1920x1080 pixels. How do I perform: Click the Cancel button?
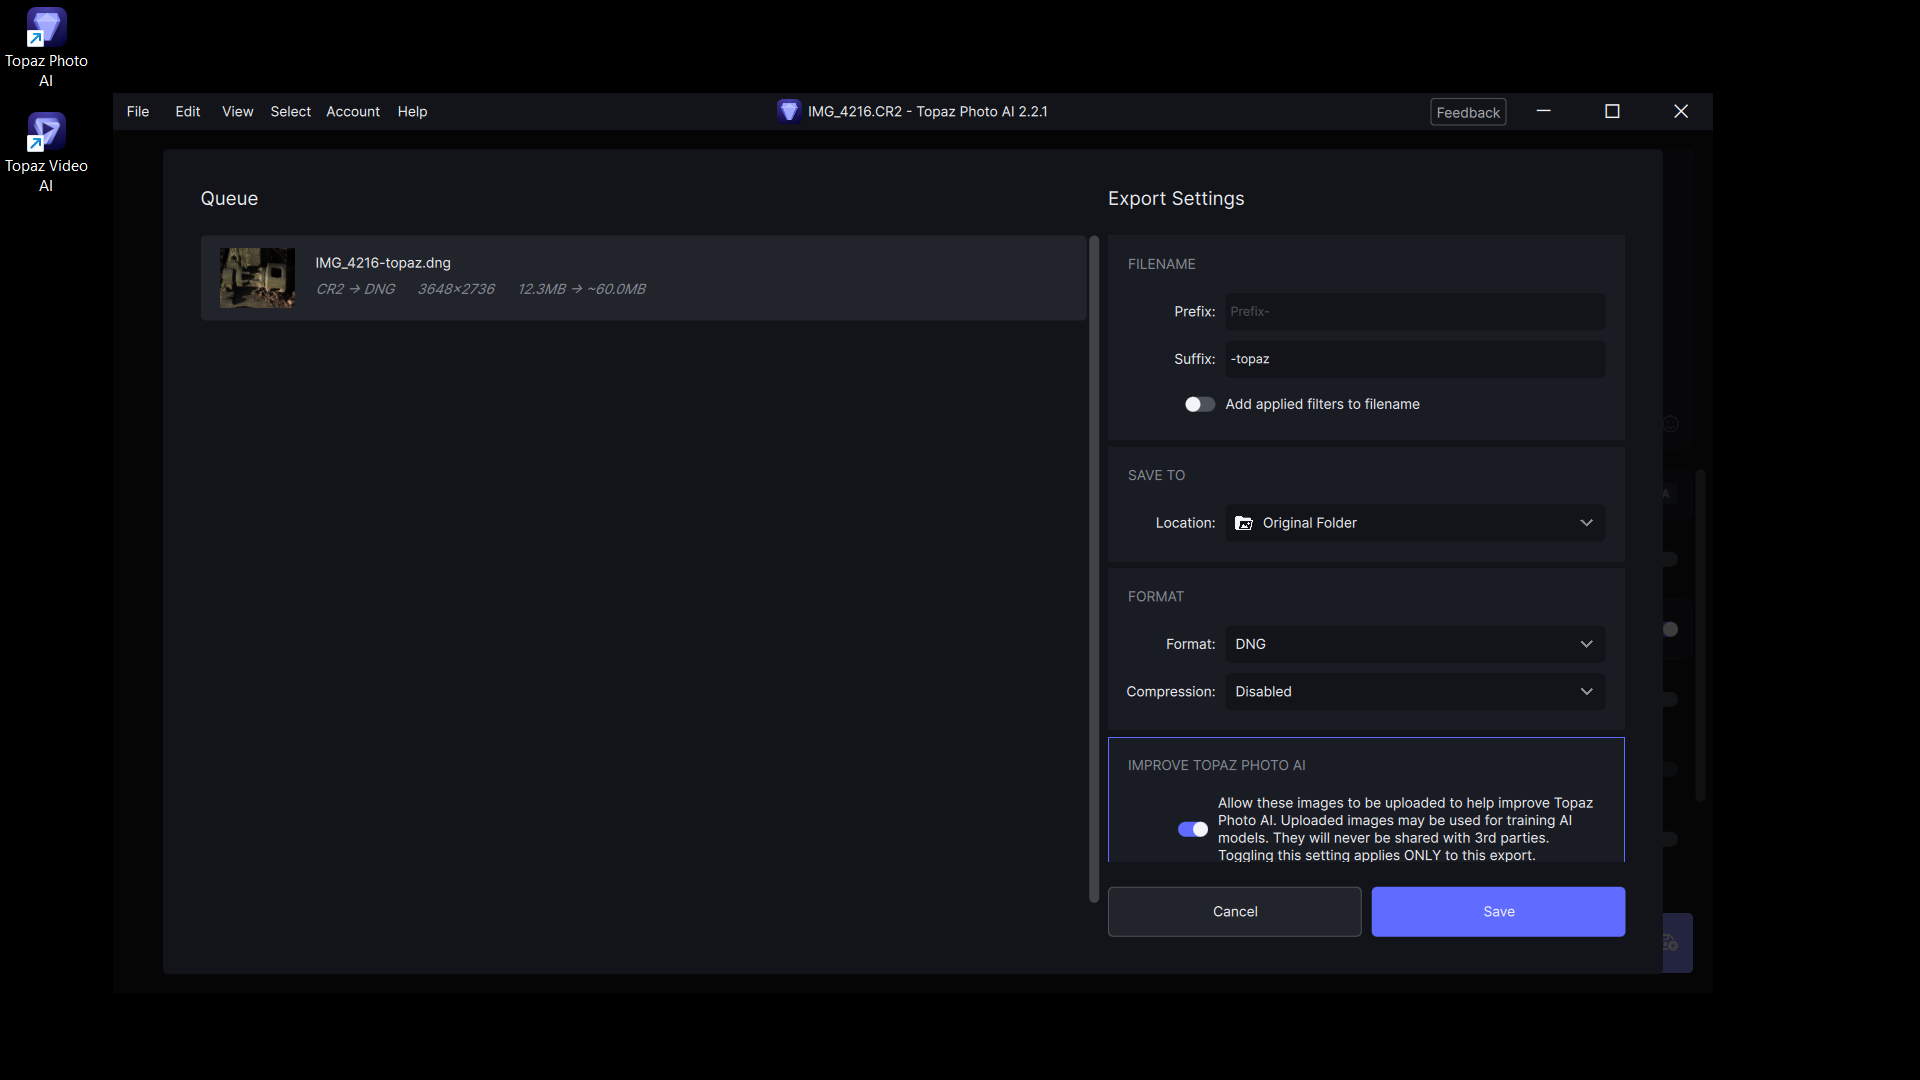pyautogui.click(x=1235, y=912)
